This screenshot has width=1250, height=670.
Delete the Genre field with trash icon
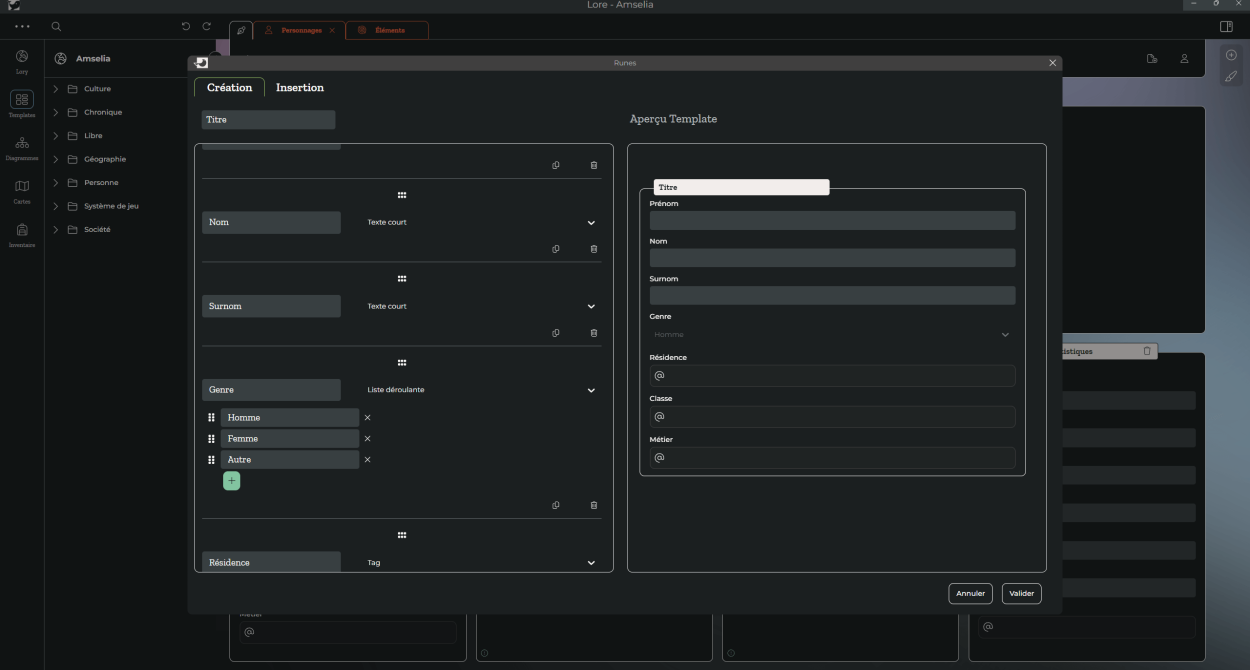click(x=594, y=505)
